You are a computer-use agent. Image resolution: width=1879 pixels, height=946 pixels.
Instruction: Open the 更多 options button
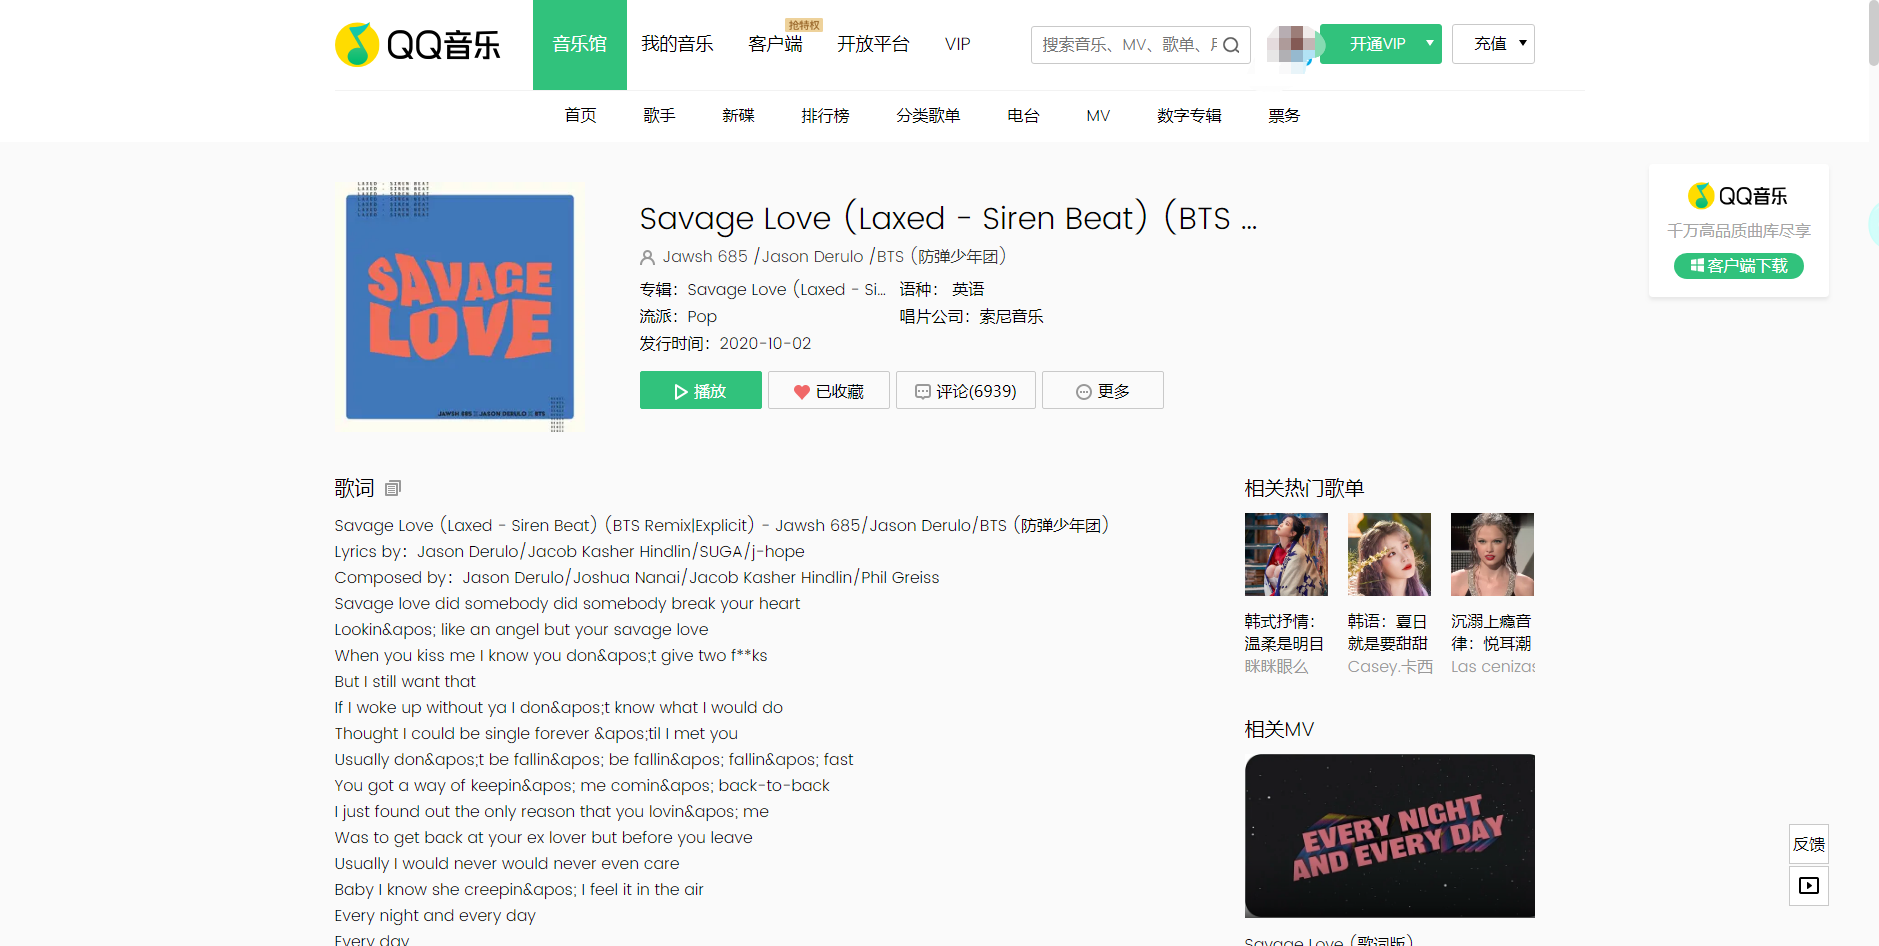pyautogui.click(x=1103, y=391)
